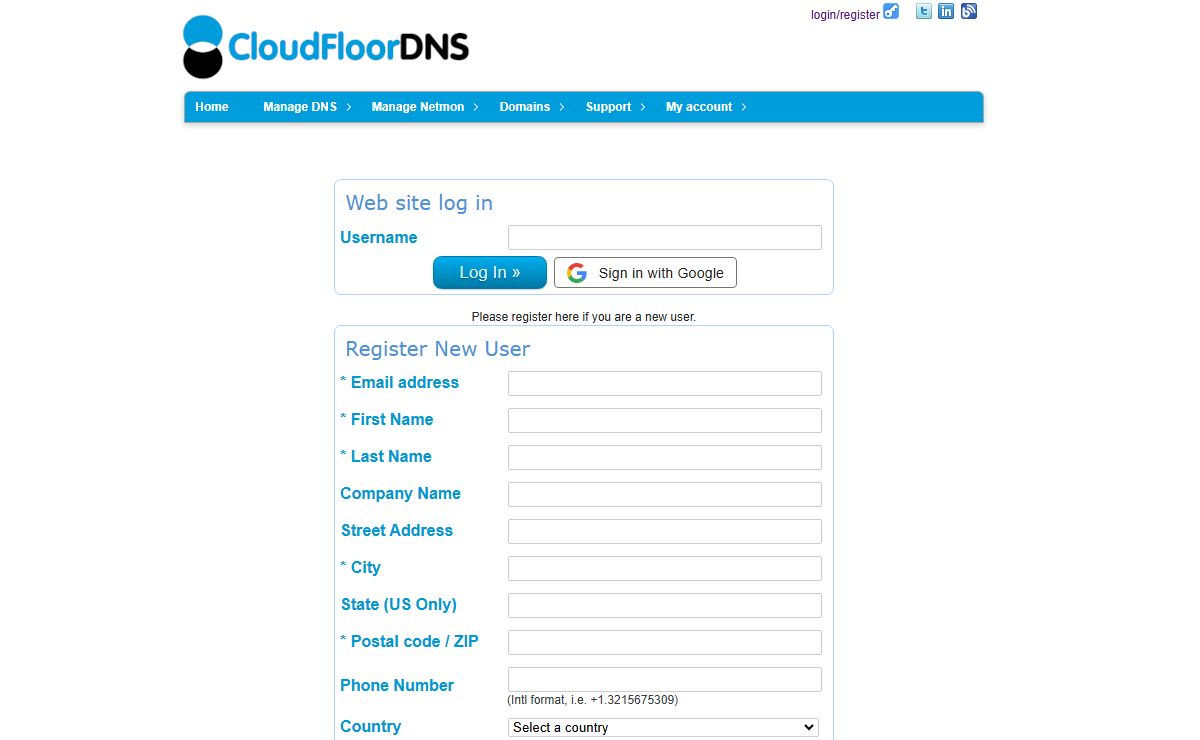Focus the Postal code / ZIP input field
The image size is (1200, 740).
(665, 642)
